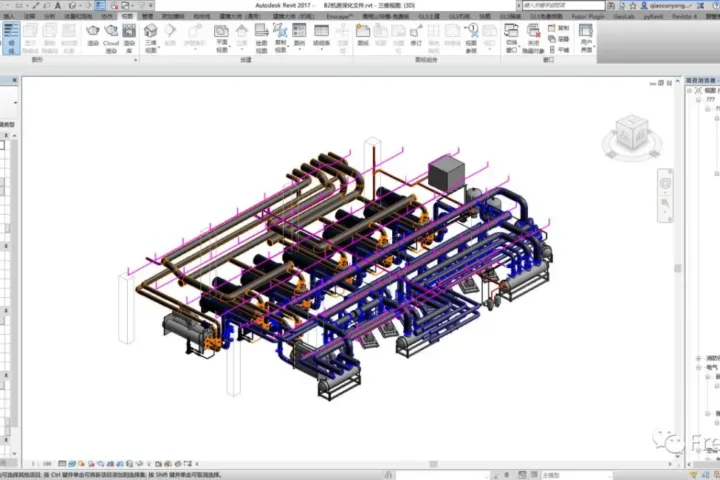Click the detail level icon on view control bar
Viewport: 720px width, 480px height.
click(62, 464)
